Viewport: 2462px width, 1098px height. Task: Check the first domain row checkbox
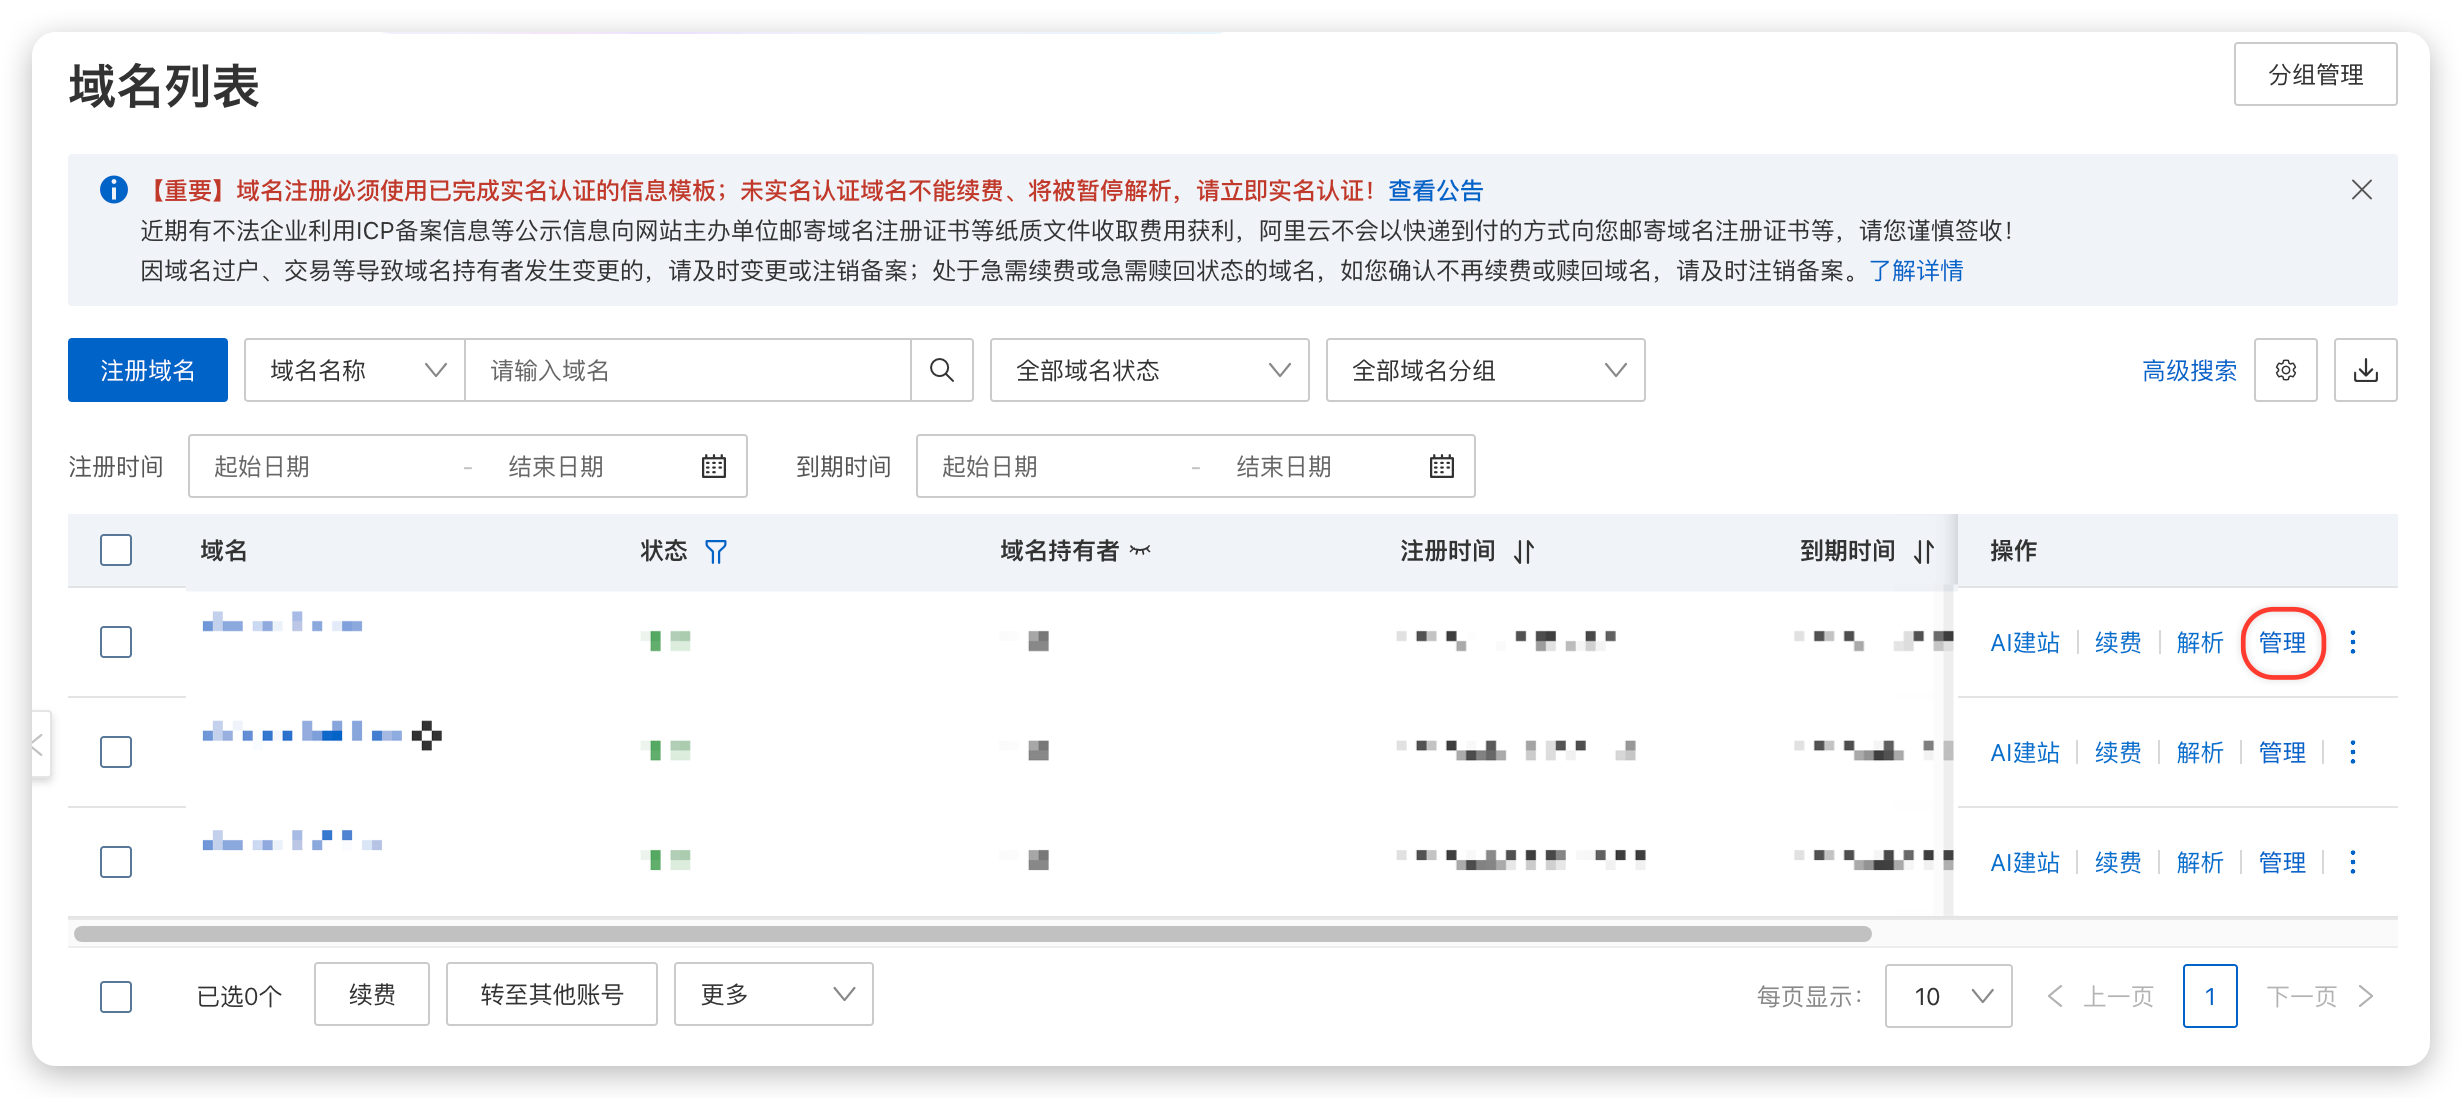coord(115,643)
